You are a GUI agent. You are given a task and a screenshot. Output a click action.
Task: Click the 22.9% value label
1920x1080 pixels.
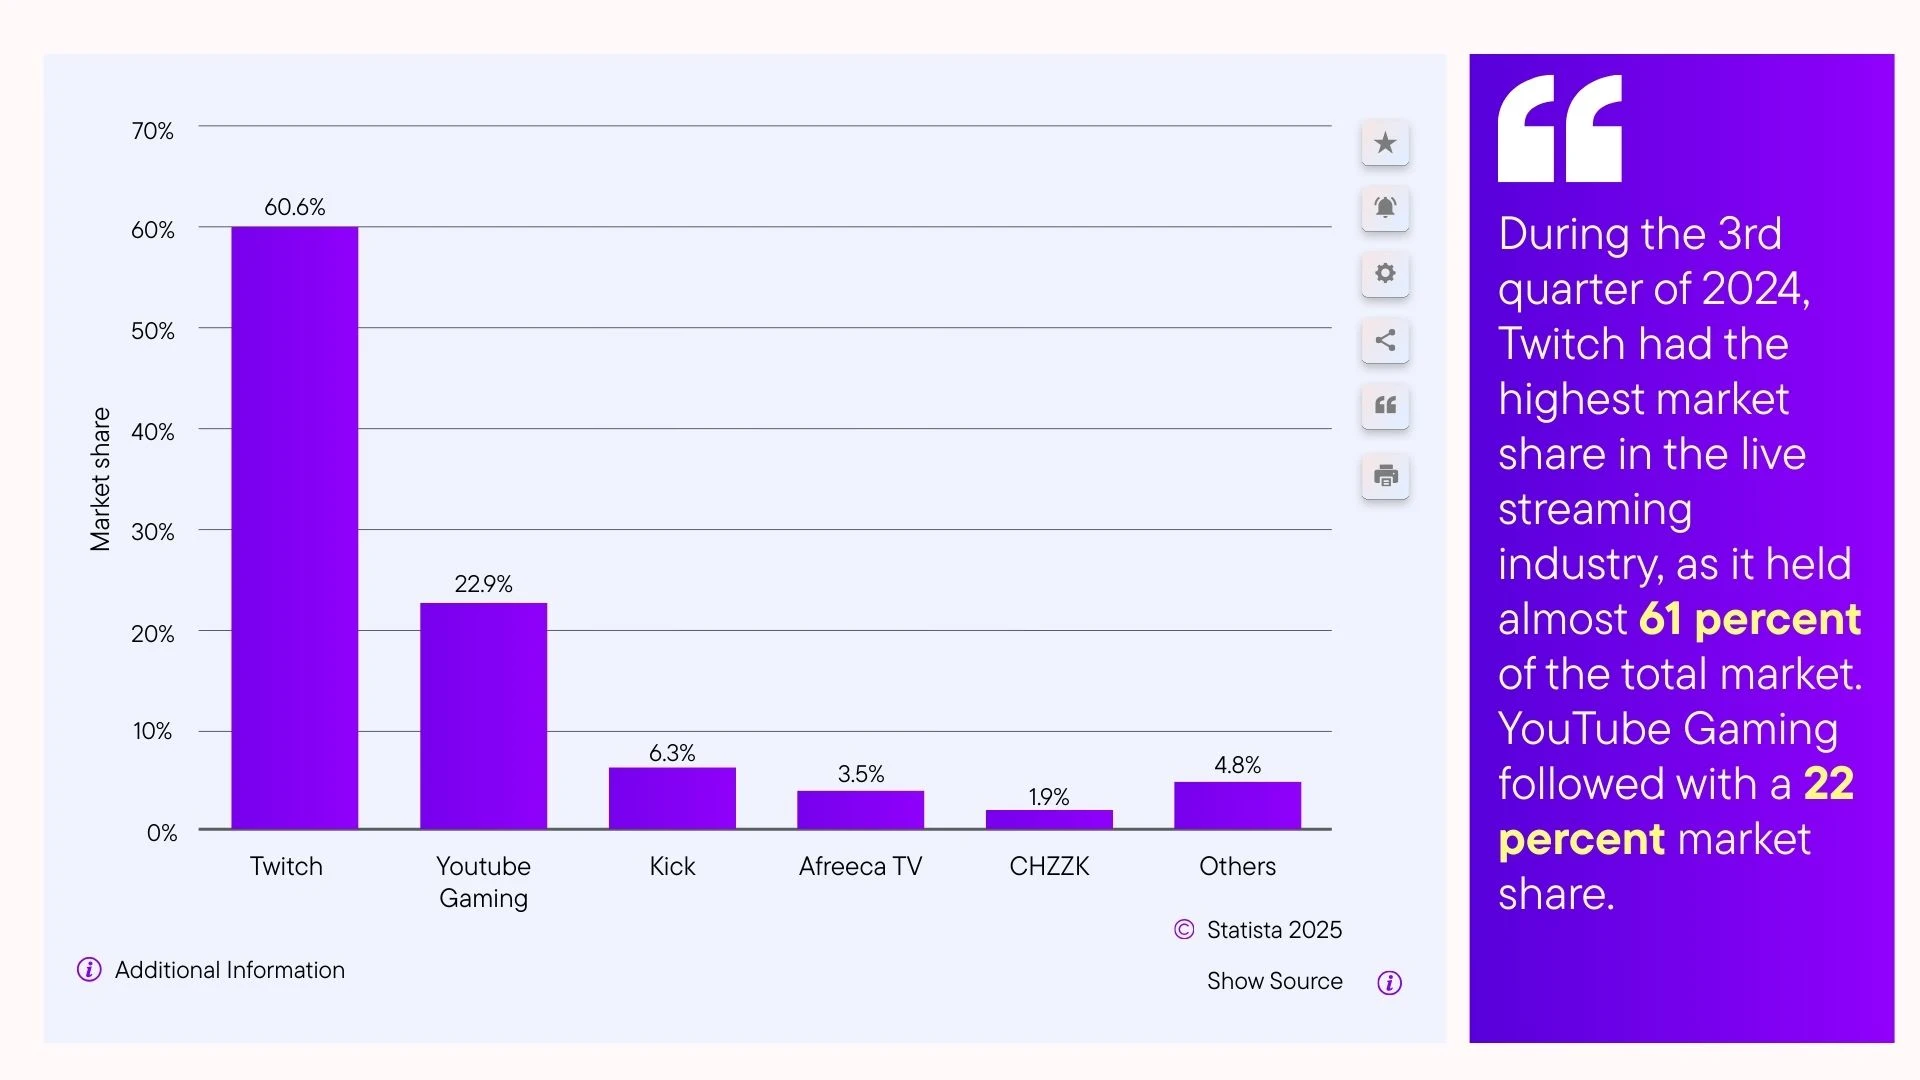[483, 584]
